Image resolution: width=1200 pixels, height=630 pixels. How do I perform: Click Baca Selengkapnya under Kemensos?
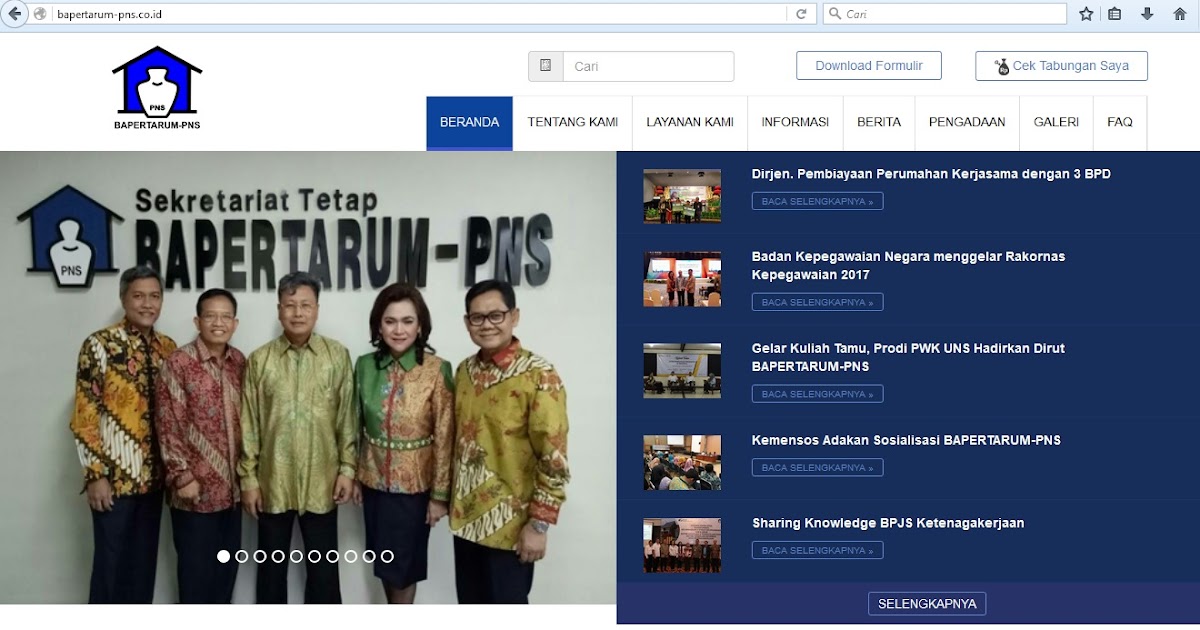point(817,467)
